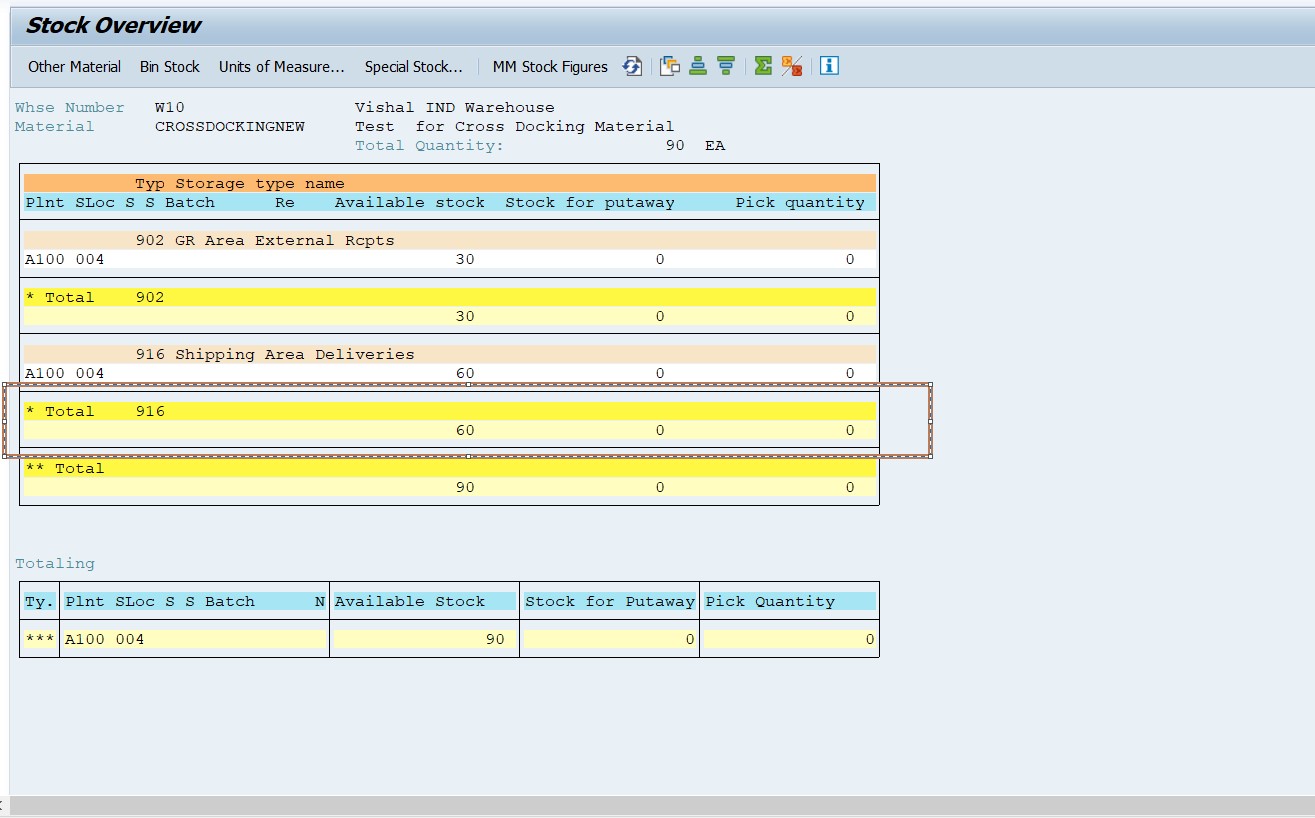Click the orange Subtotals icon
The image size is (1315, 818).
point(792,66)
